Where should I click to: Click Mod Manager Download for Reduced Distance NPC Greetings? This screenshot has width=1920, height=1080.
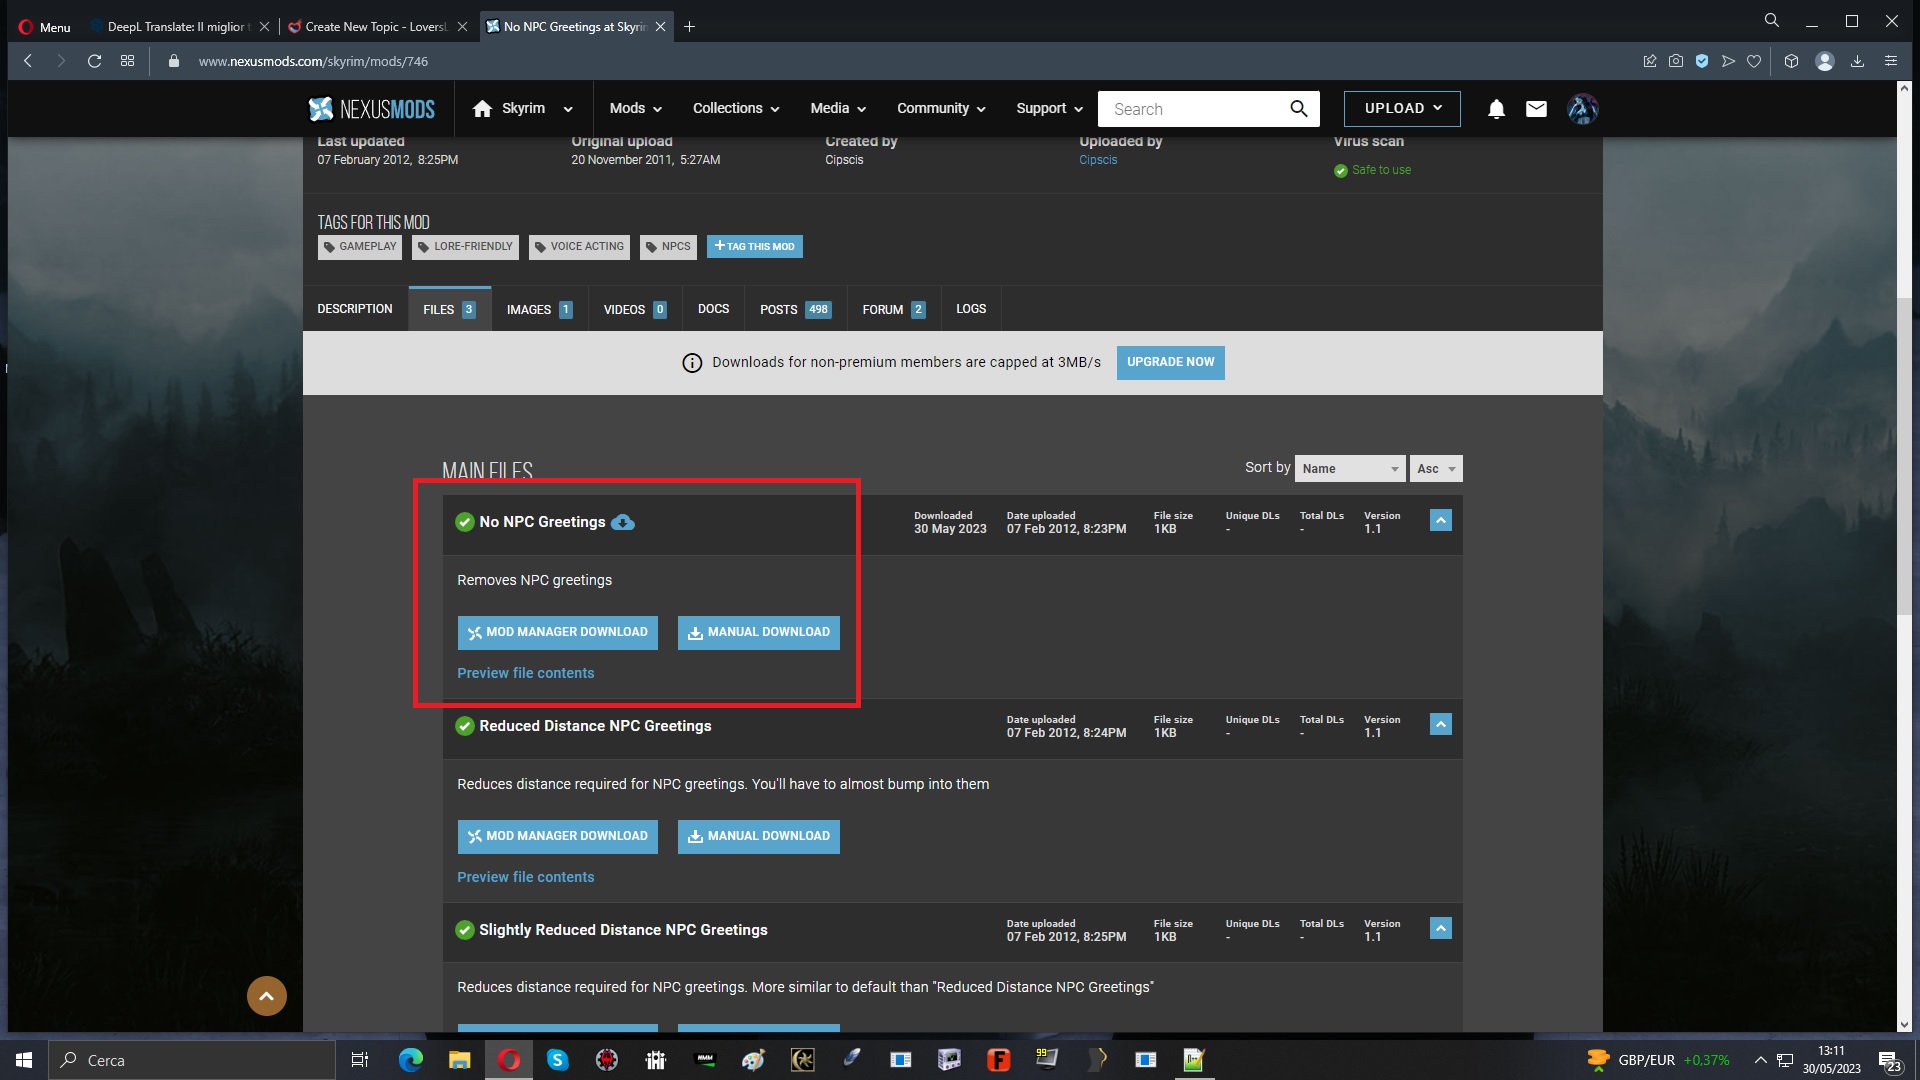coord(557,836)
